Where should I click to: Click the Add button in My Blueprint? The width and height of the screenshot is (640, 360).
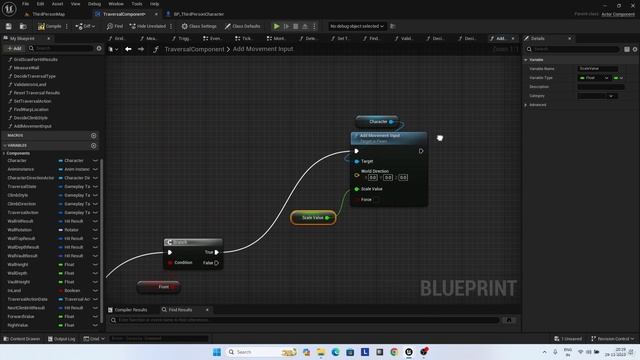(x=14, y=48)
